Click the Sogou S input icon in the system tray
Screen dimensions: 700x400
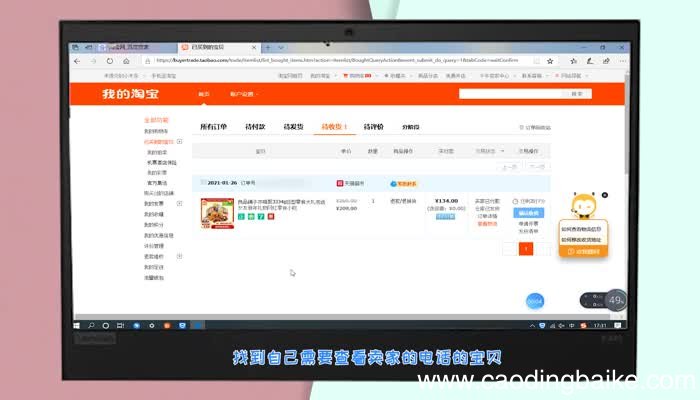tap(583, 326)
